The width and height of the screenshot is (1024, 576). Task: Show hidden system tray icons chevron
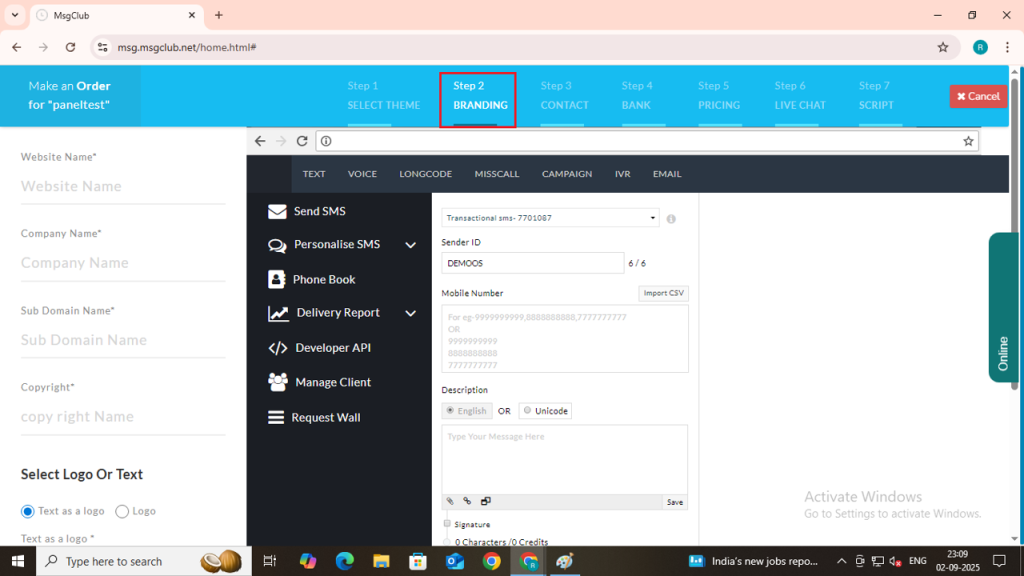pos(841,561)
